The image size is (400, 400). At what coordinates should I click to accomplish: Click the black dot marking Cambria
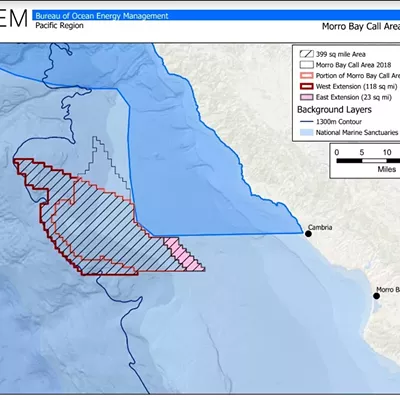click(308, 234)
